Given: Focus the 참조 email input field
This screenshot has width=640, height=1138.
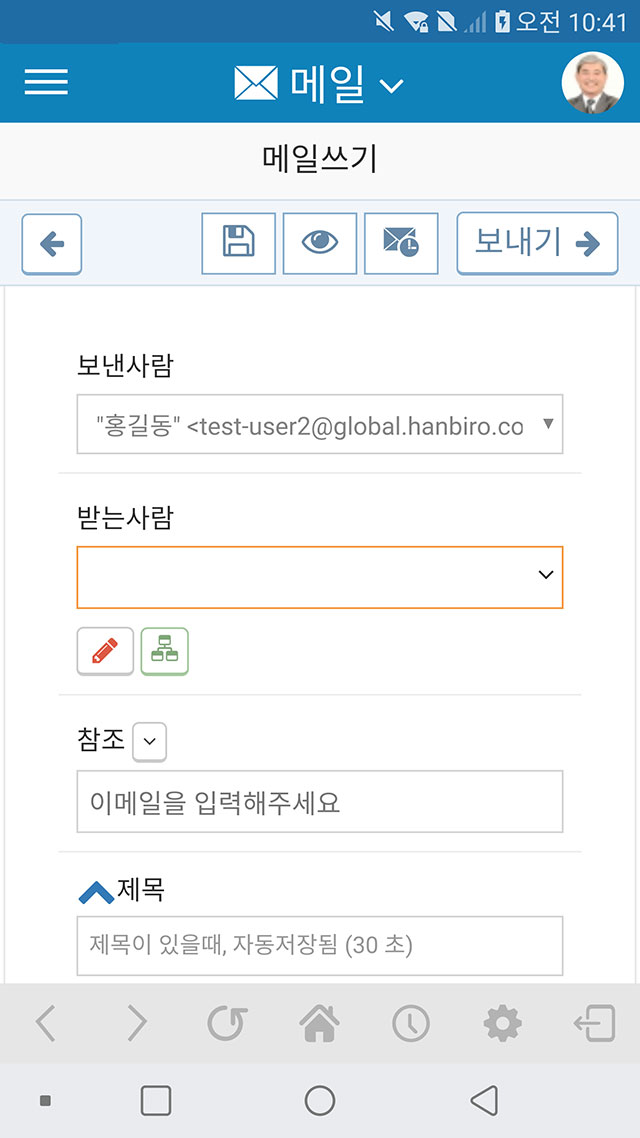Looking at the screenshot, I should [x=320, y=802].
